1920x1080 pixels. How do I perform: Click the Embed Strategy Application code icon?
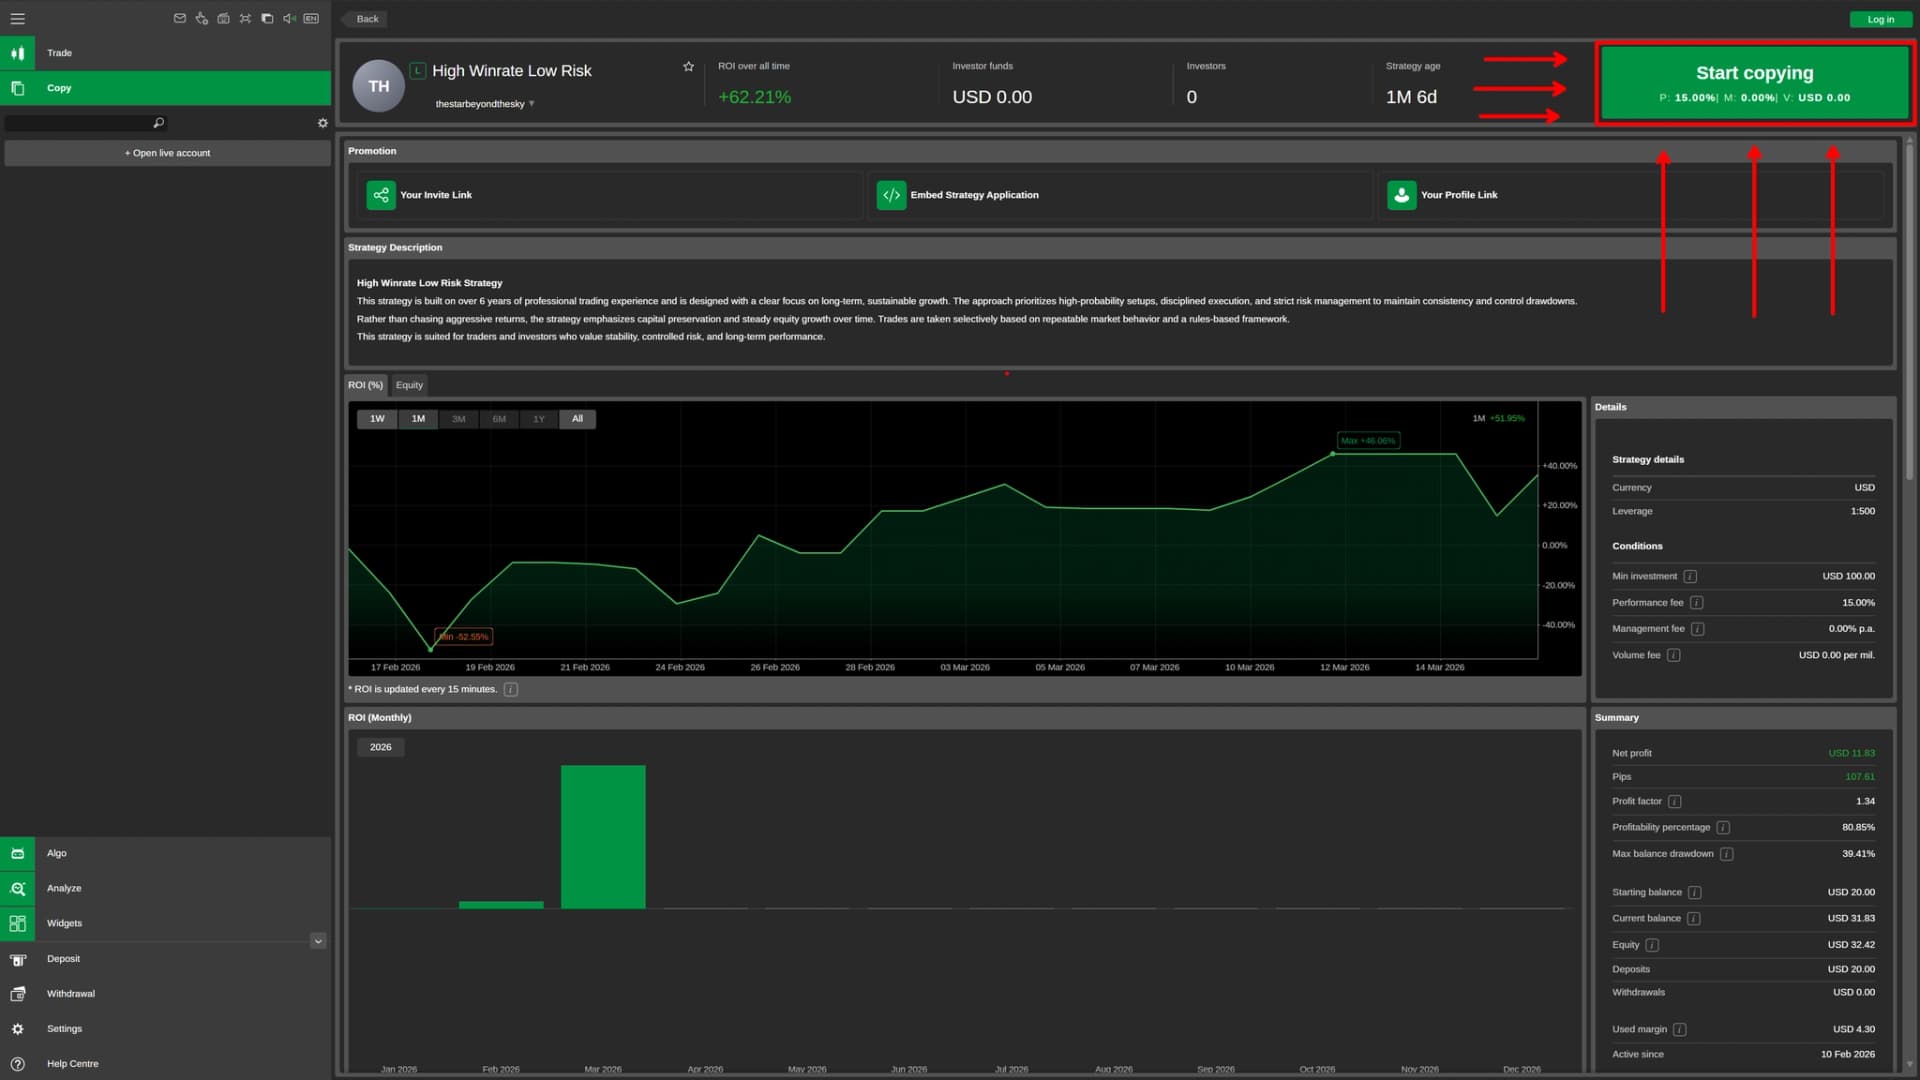click(x=891, y=195)
